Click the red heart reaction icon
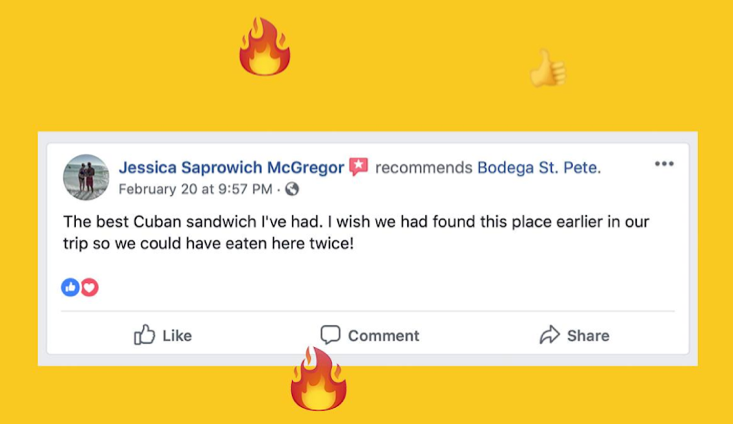The height and width of the screenshot is (424, 733). [89, 288]
